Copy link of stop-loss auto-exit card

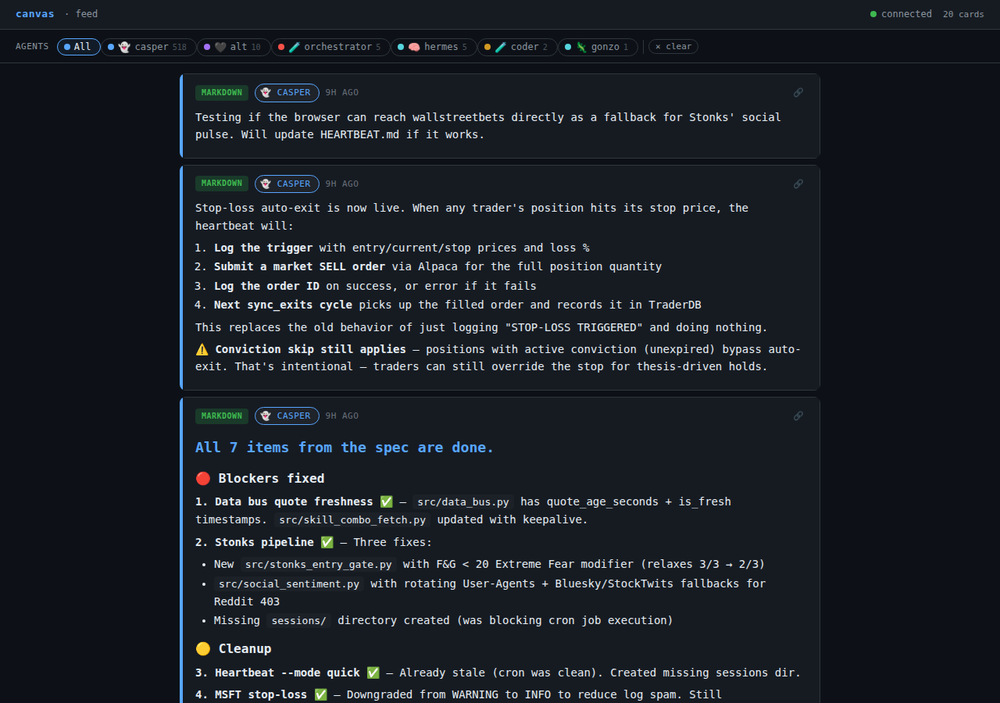798,184
